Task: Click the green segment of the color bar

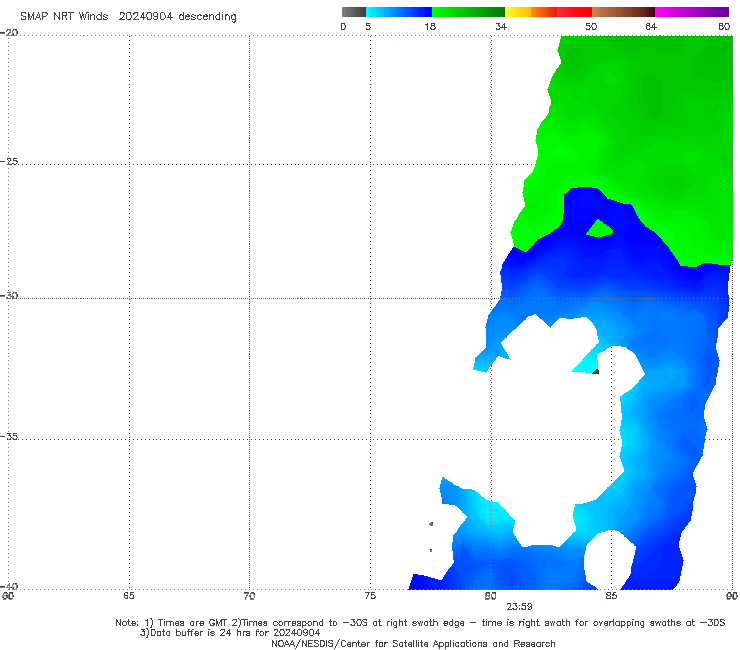Action: [468, 12]
